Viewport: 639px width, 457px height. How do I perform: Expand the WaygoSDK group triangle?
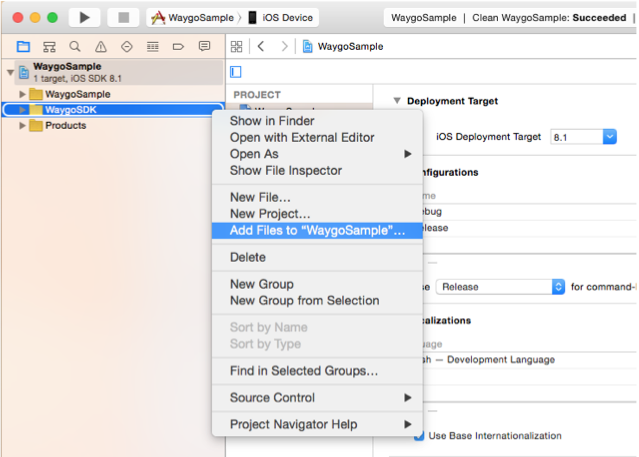coord(22,110)
